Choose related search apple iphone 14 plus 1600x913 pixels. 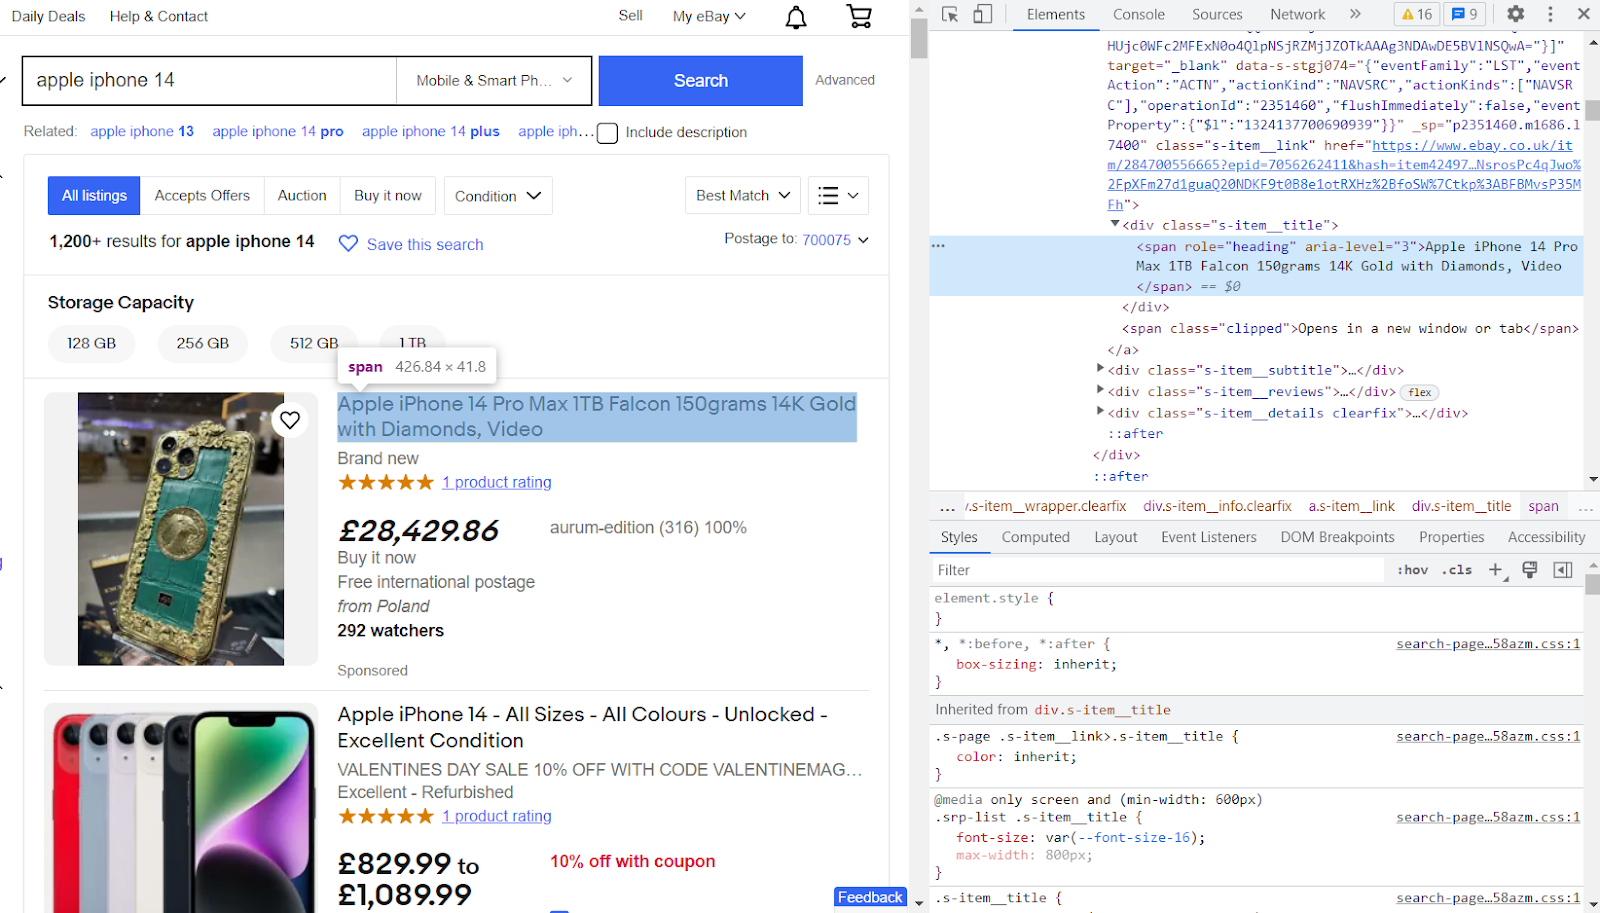[x=431, y=131]
